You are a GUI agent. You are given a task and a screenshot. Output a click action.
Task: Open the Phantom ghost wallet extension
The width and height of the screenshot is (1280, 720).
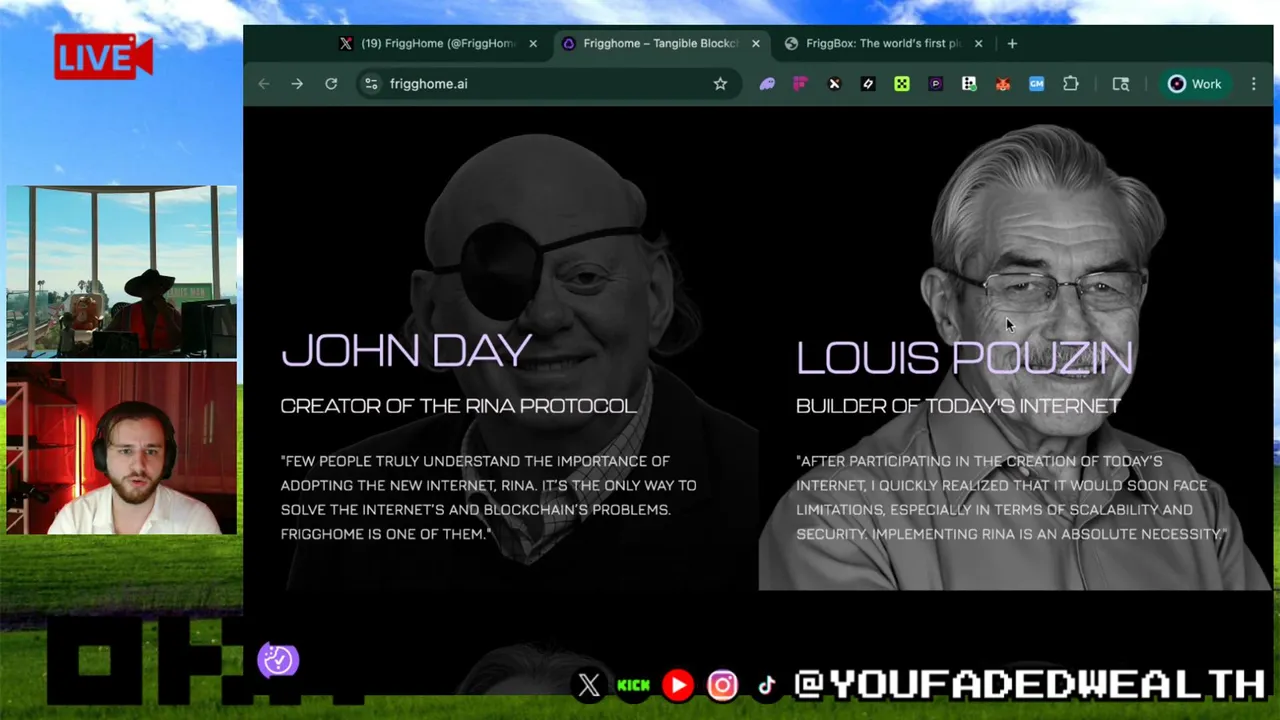coord(767,84)
